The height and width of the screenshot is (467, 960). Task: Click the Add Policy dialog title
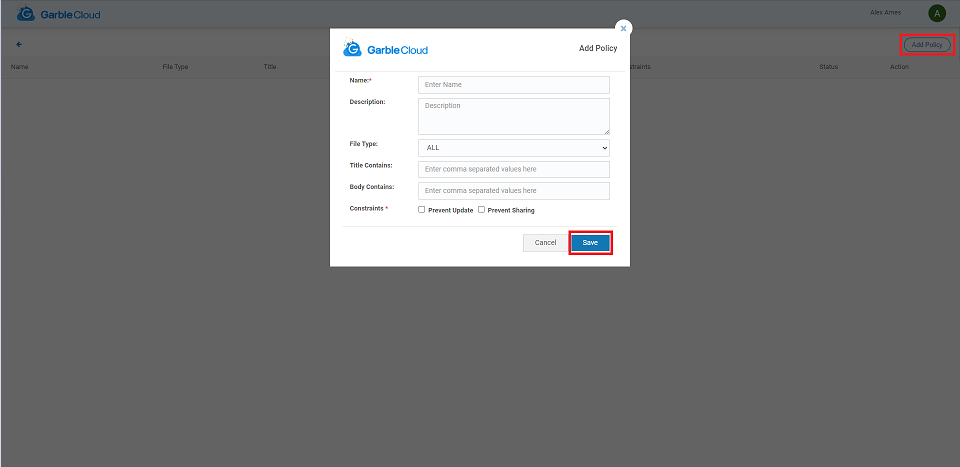pyautogui.click(x=598, y=48)
